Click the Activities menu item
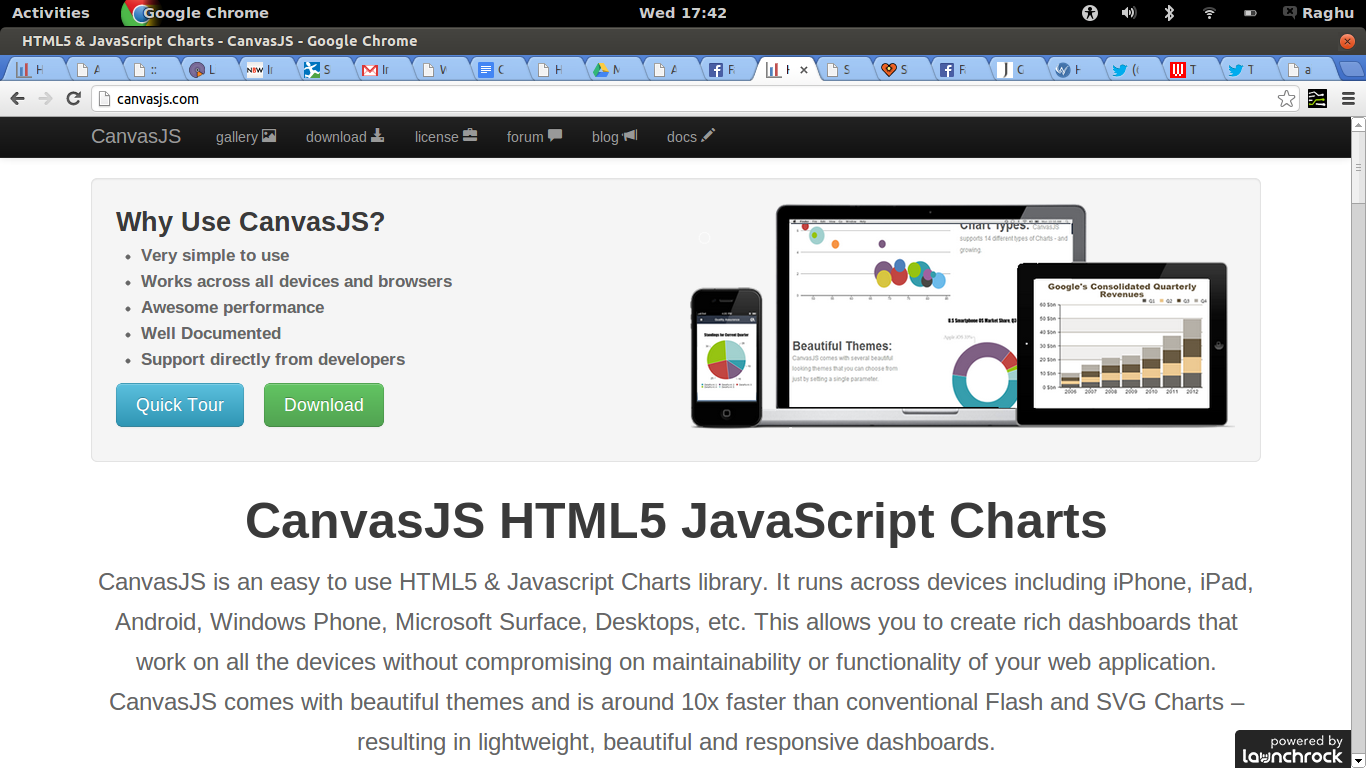The width and height of the screenshot is (1366, 768). click(52, 13)
